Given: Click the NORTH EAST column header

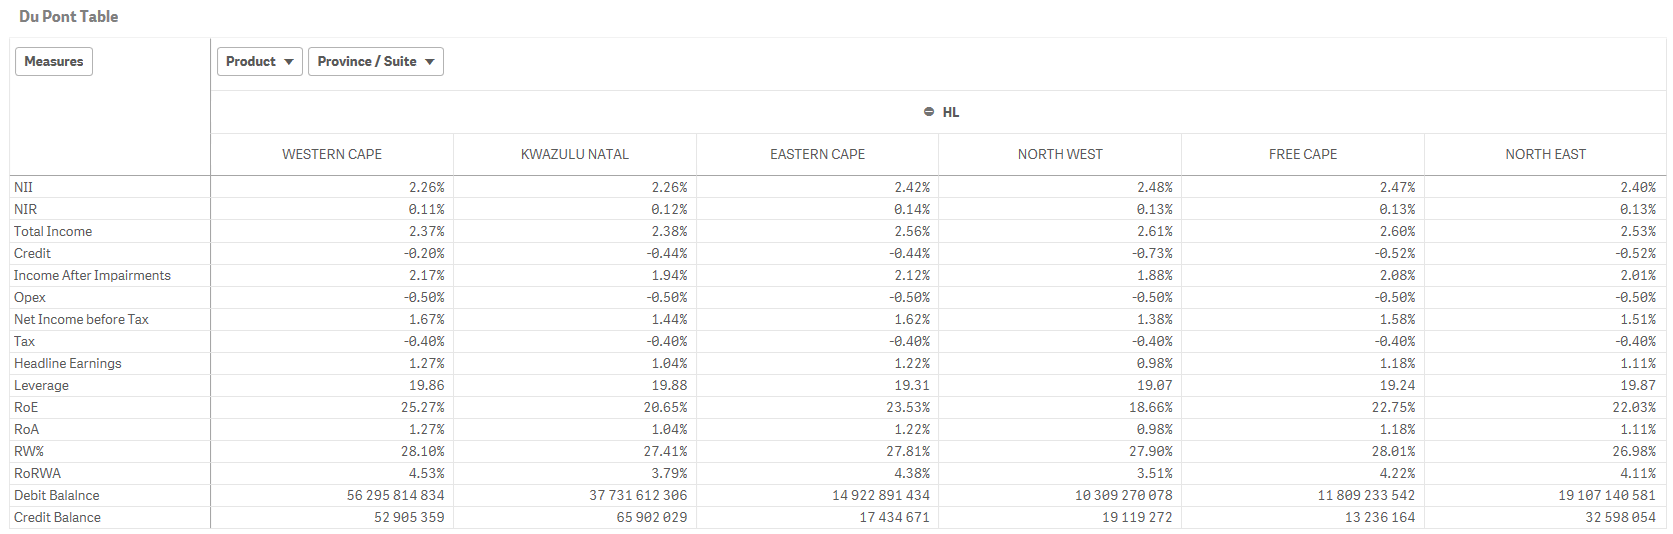Looking at the screenshot, I should [x=1545, y=154].
